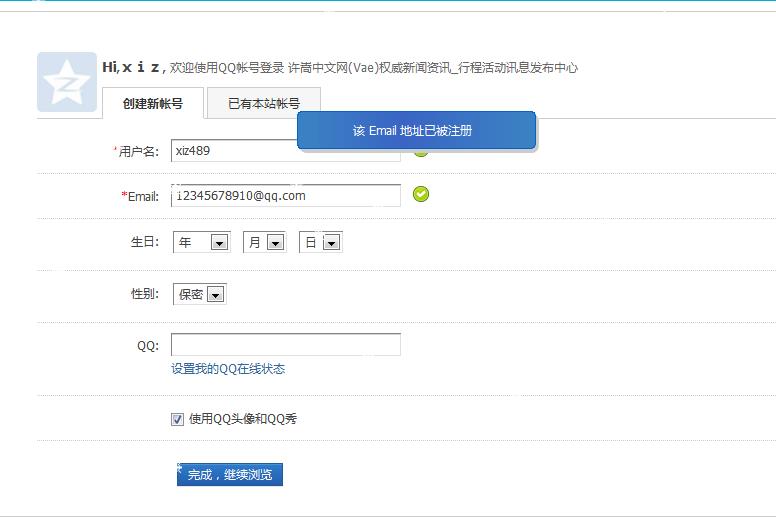Click the QQ: field label

(x=148, y=345)
